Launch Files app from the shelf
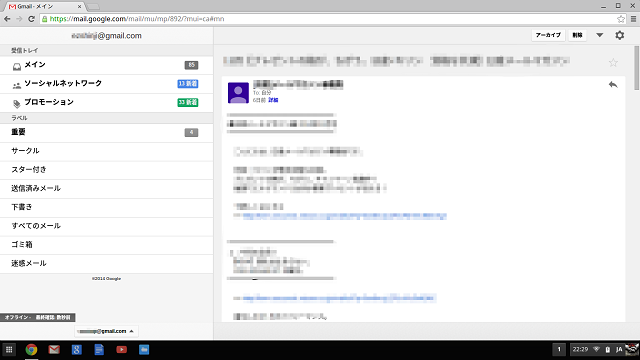This screenshot has height=360, width=640. click(144, 349)
